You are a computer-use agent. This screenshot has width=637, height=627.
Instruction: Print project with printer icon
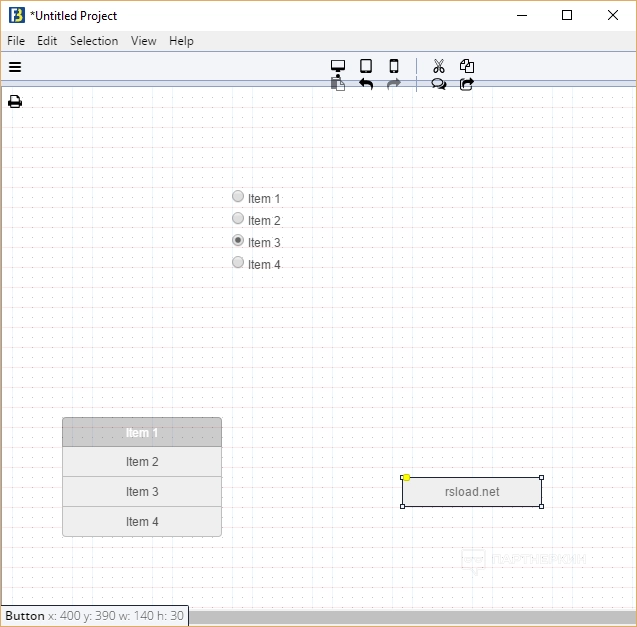(15, 102)
